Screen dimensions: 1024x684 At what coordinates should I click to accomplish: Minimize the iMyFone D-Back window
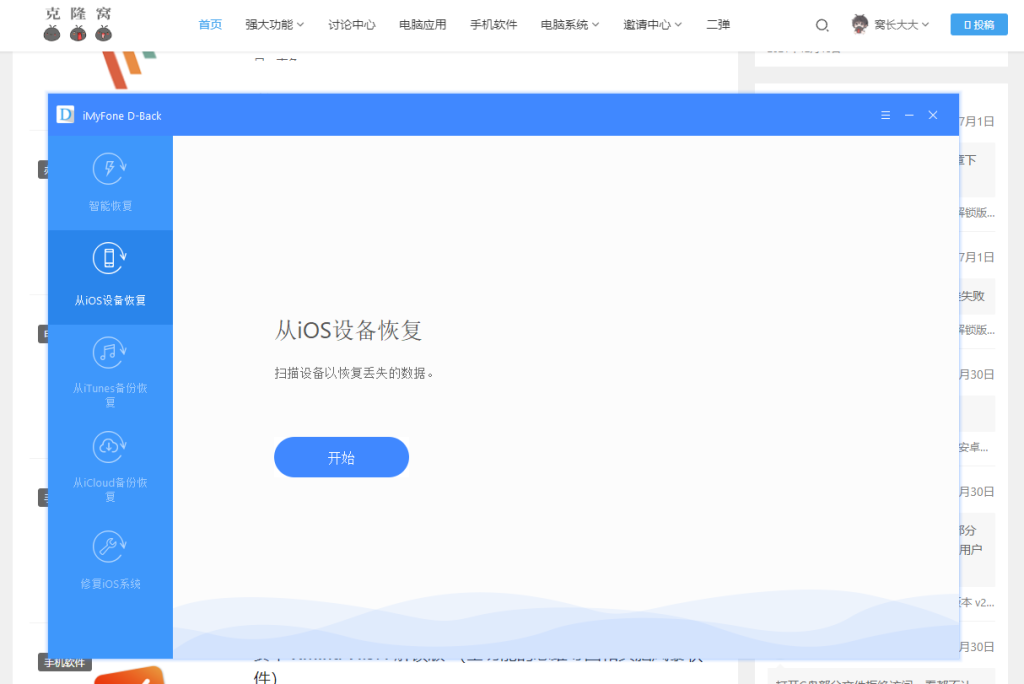[x=909, y=115]
